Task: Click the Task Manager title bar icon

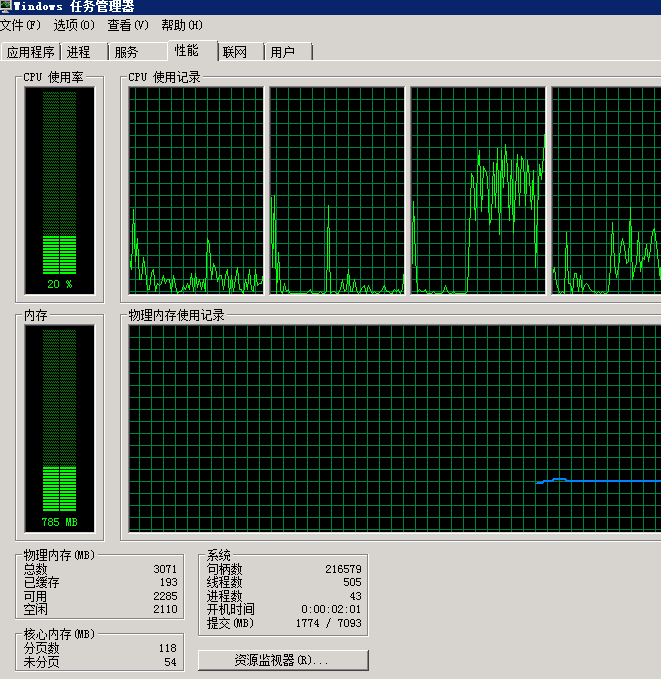Action: (x=6, y=6)
